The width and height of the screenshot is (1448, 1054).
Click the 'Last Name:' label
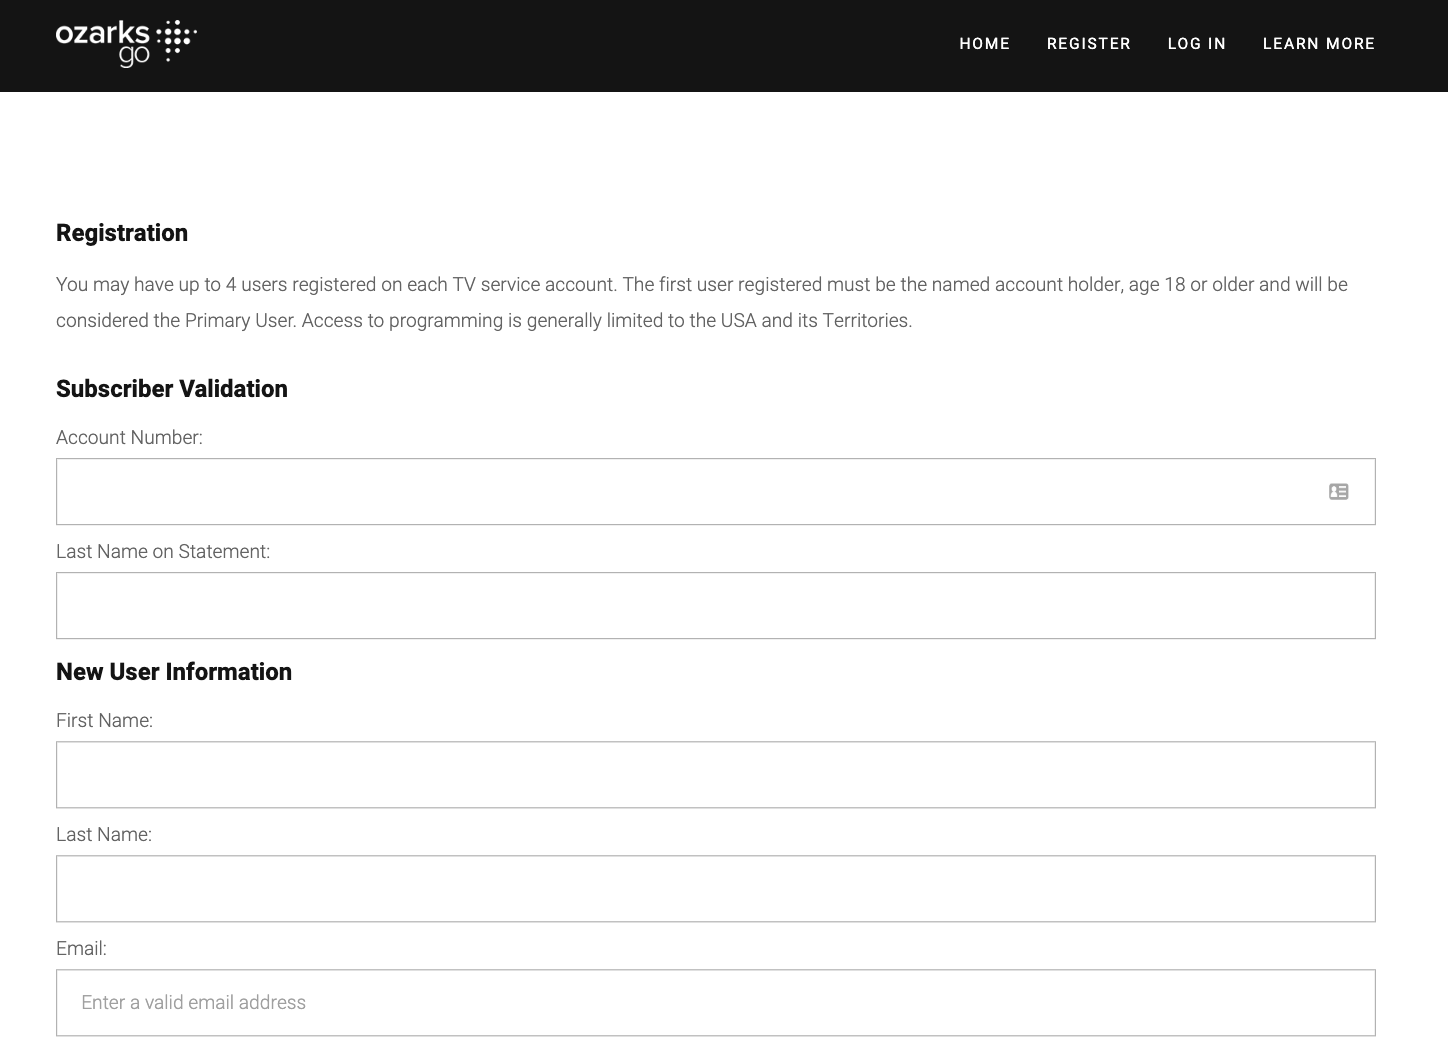coord(104,834)
